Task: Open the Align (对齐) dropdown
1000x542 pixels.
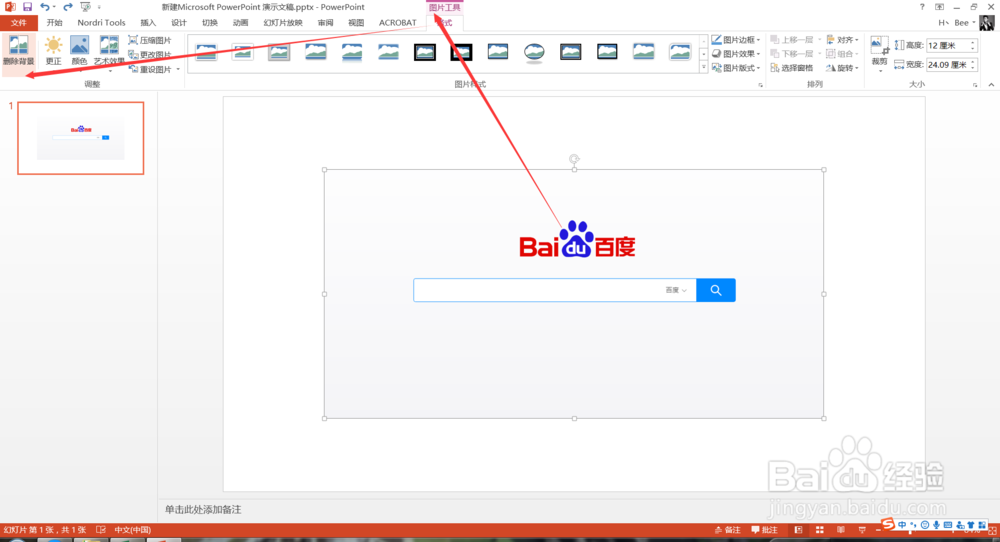Action: pos(842,40)
